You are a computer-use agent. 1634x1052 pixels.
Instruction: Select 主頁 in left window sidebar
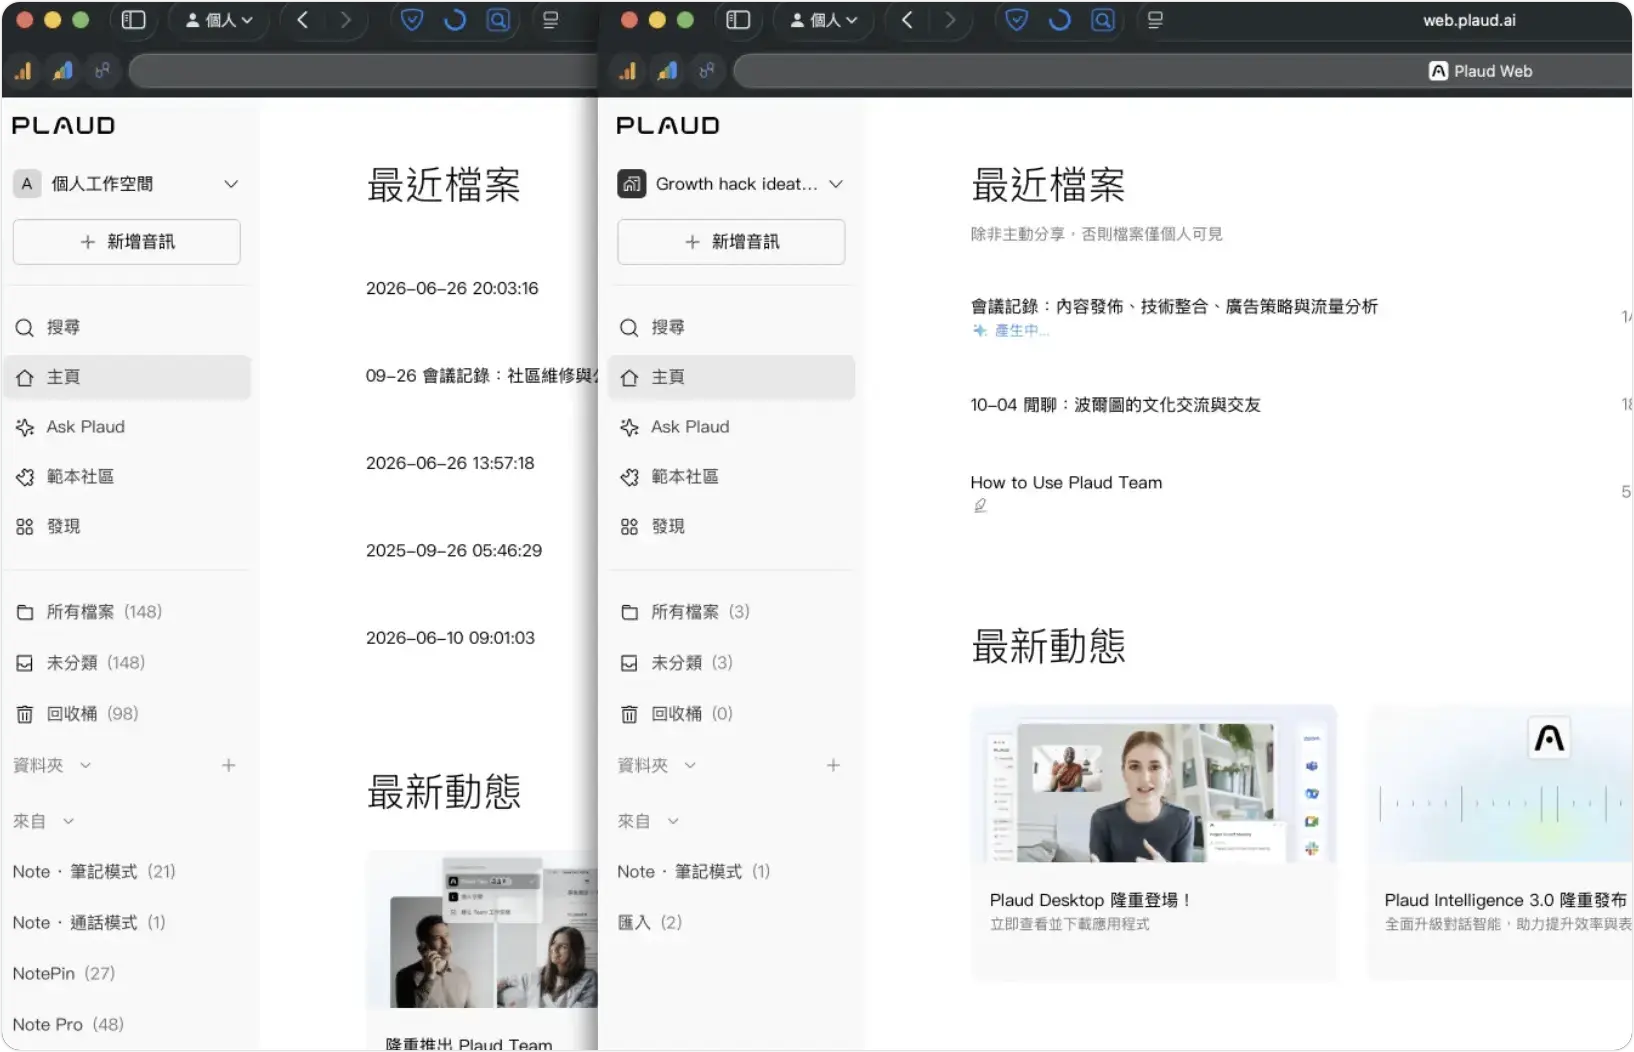coord(127,377)
